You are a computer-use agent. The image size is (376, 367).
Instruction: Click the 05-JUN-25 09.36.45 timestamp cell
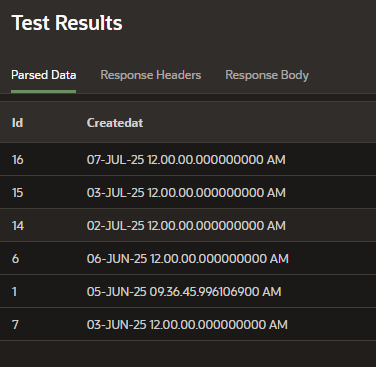(x=184, y=292)
